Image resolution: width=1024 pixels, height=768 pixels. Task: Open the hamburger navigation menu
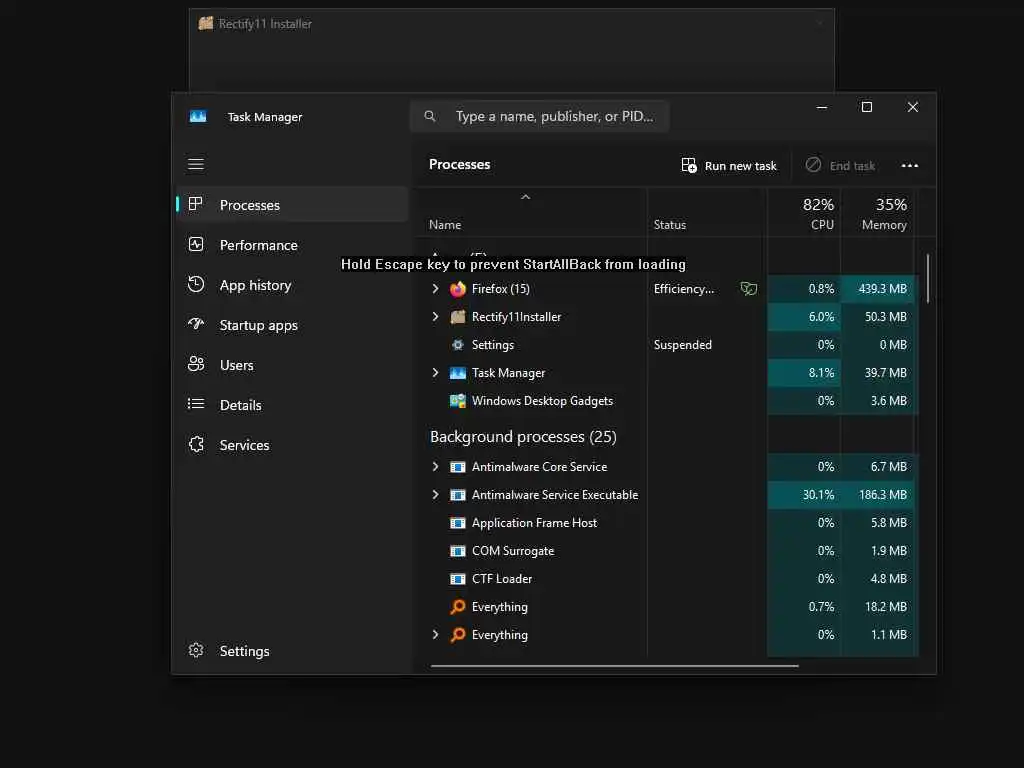click(x=196, y=164)
